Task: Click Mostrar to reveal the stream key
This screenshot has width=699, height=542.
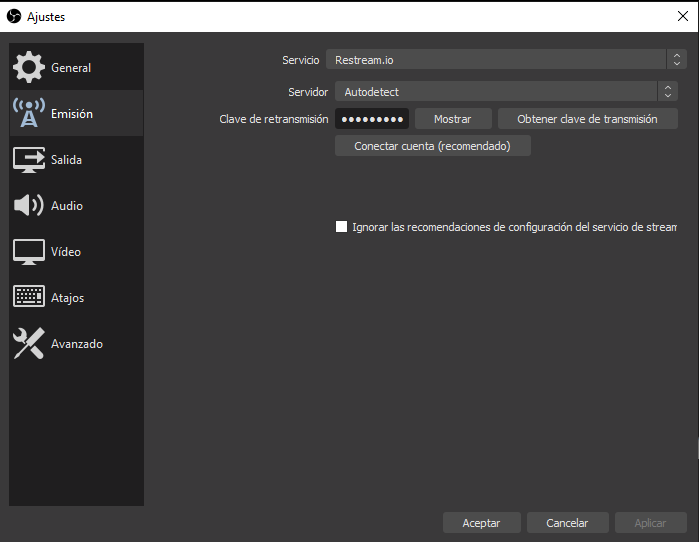Action: coord(453,119)
